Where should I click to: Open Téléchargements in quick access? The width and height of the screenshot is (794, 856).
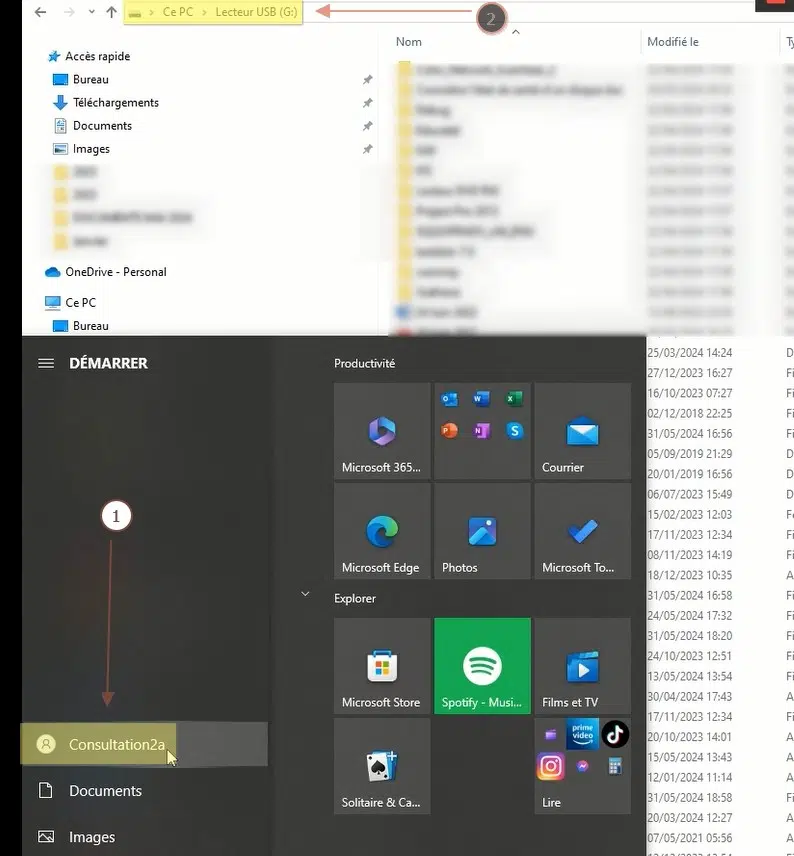coord(116,103)
